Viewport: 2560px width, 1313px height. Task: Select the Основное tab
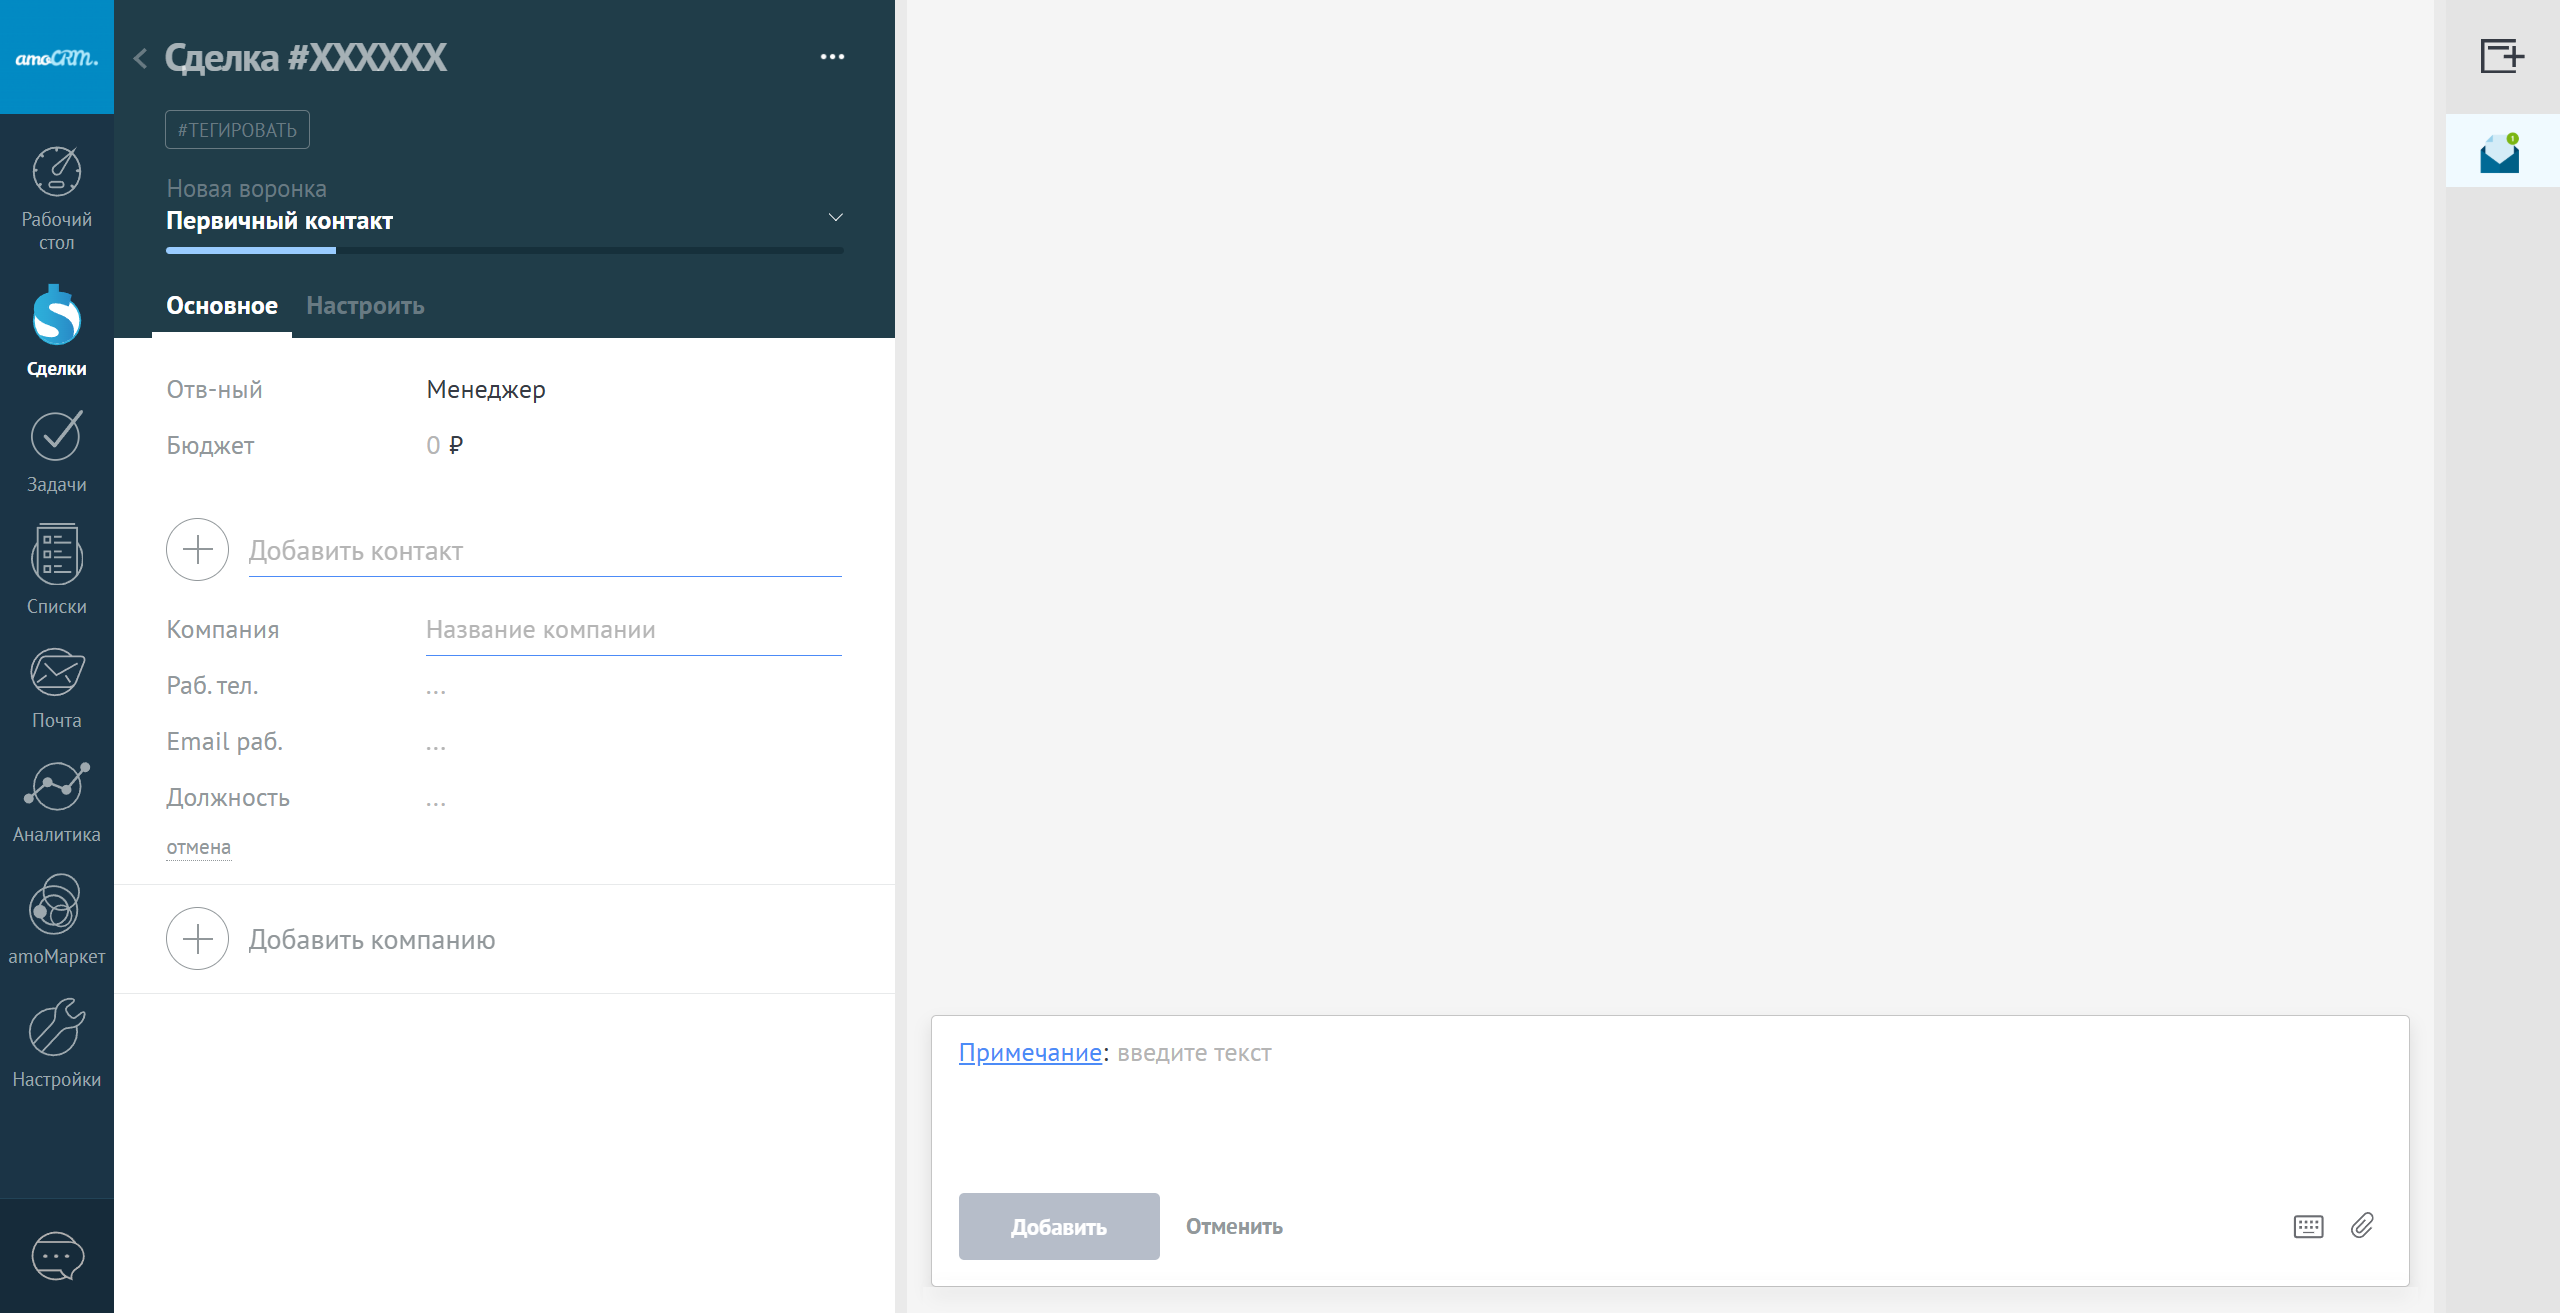coord(222,306)
